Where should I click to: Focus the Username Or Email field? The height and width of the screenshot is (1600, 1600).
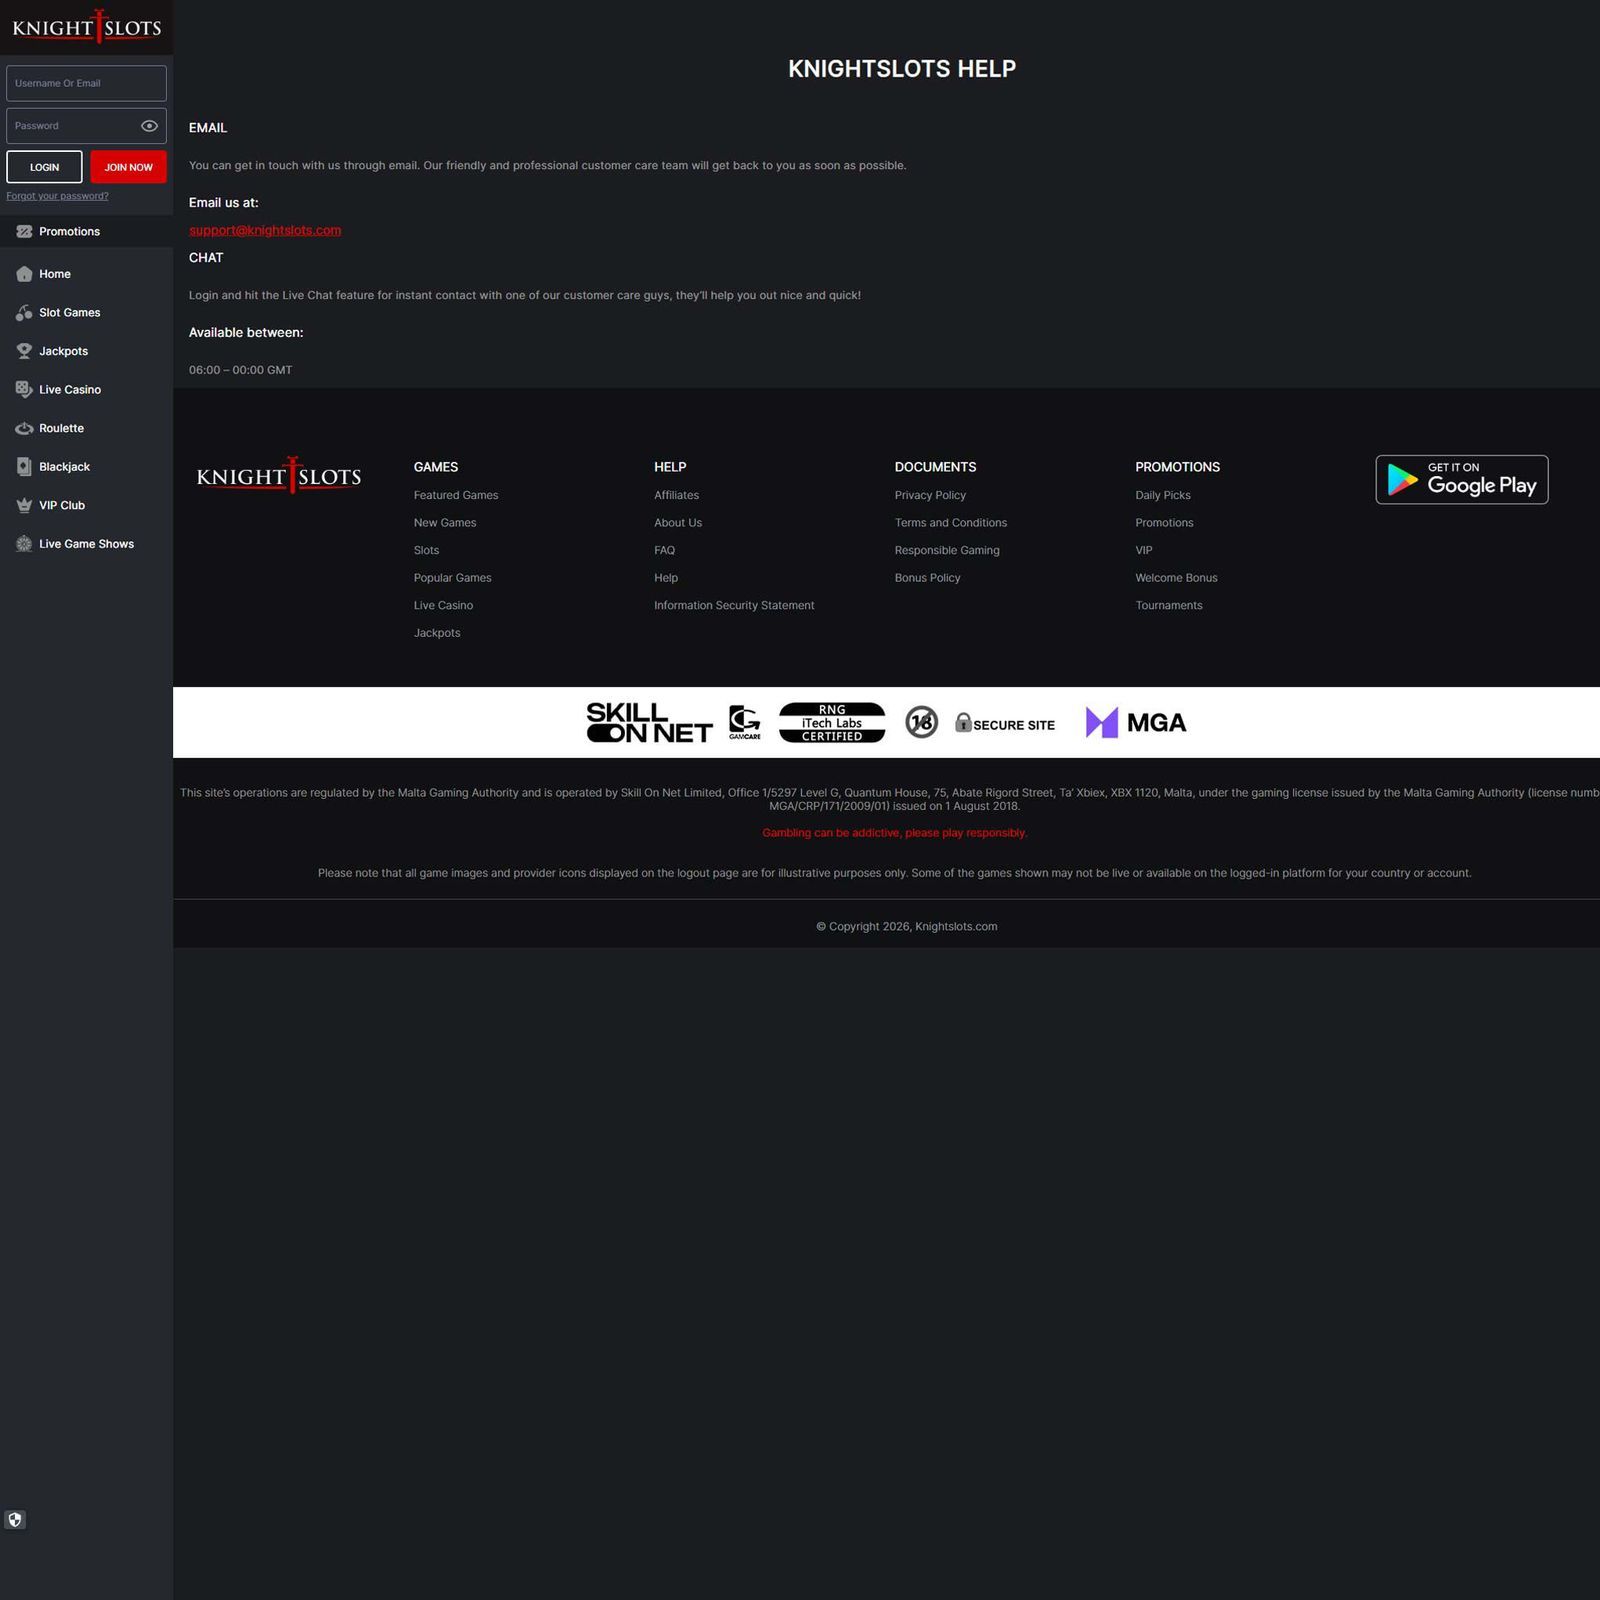(x=86, y=83)
